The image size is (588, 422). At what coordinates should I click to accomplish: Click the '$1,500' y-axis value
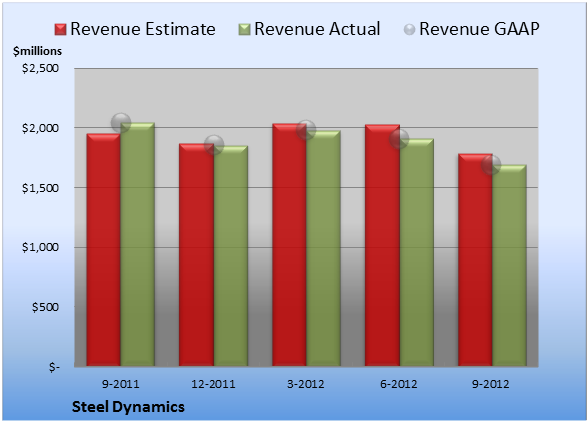coord(40,188)
